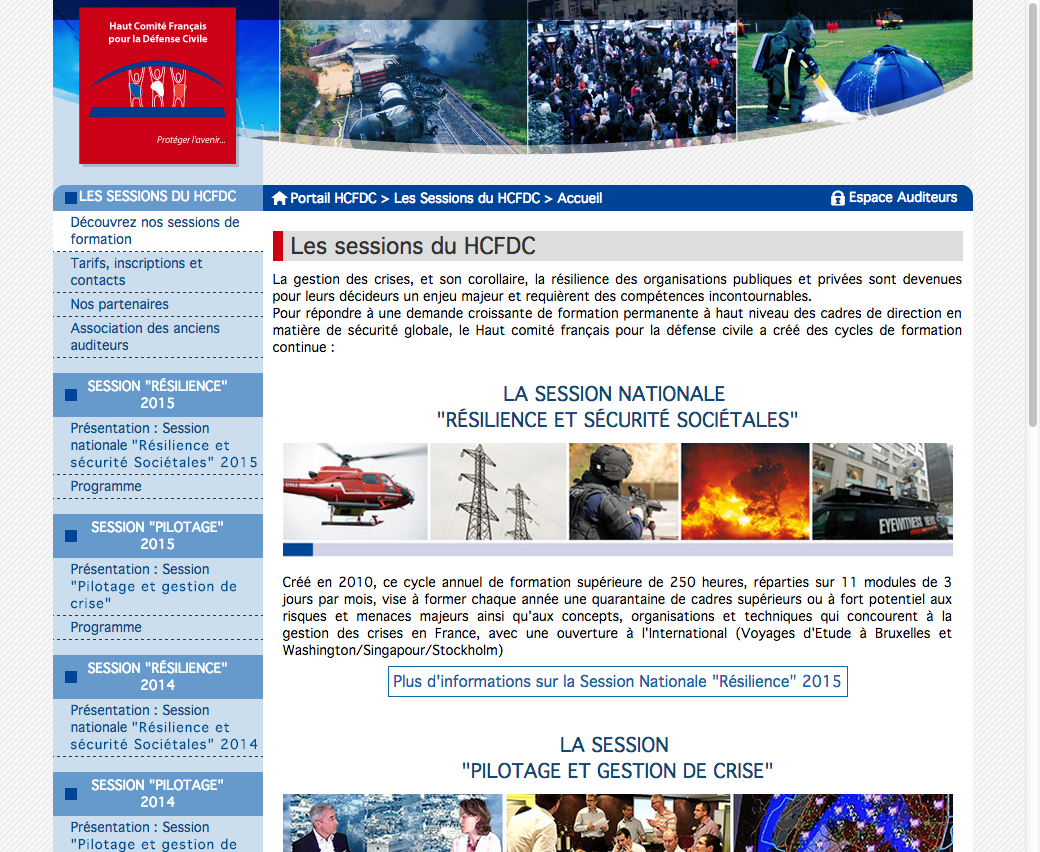Open Programme under Résilience 2015
Screen dimensions: 1040x852
pyautogui.click(x=158, y=487)
